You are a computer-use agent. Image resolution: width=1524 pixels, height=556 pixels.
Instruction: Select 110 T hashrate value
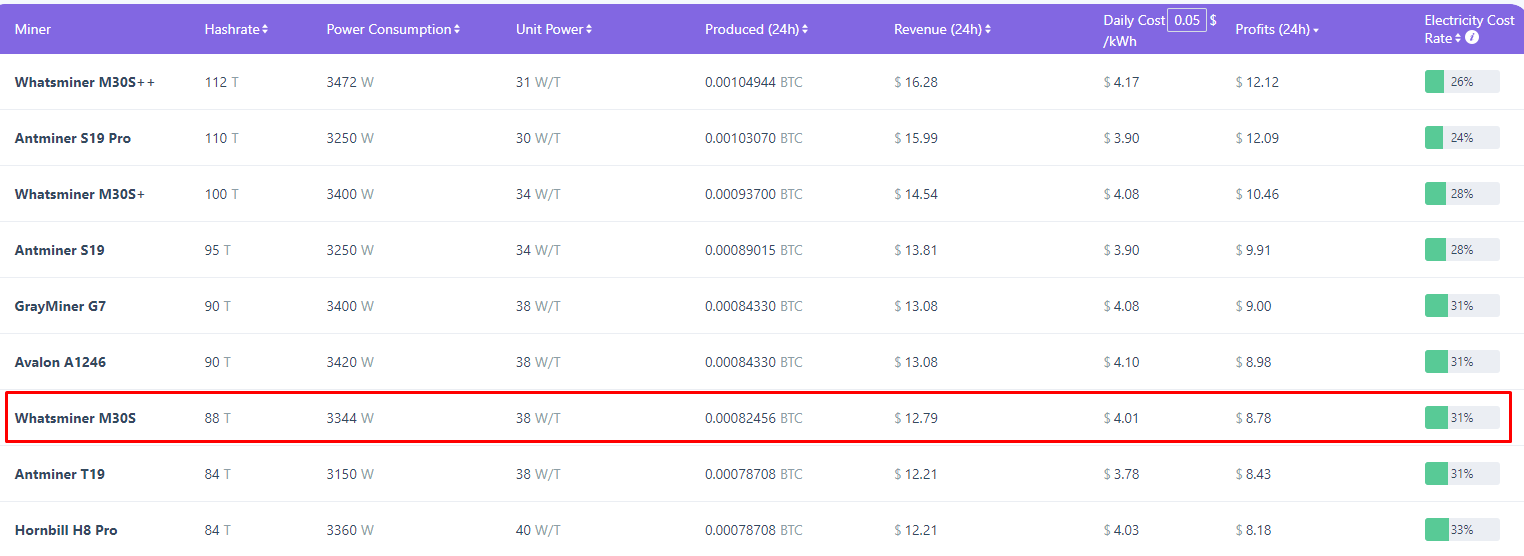tap(222, 138)
